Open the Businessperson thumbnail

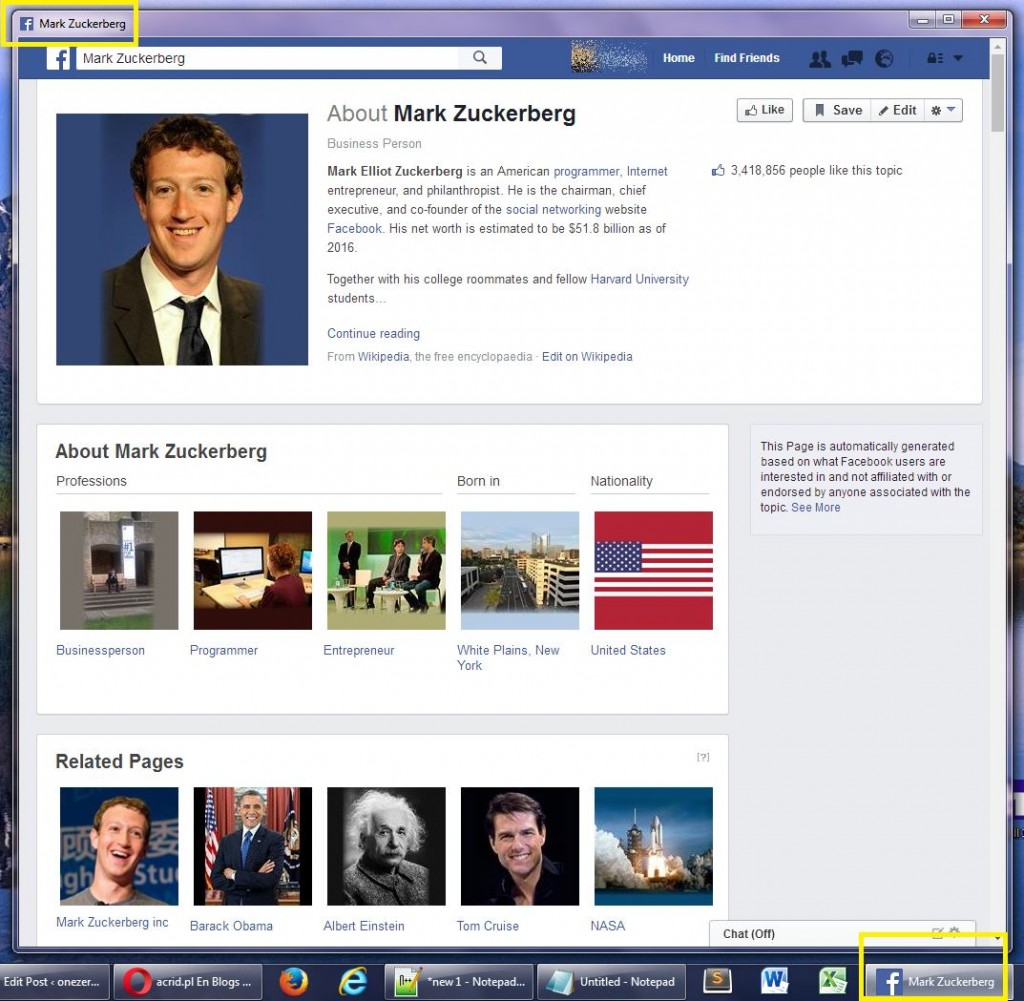(x=119, y=571)
